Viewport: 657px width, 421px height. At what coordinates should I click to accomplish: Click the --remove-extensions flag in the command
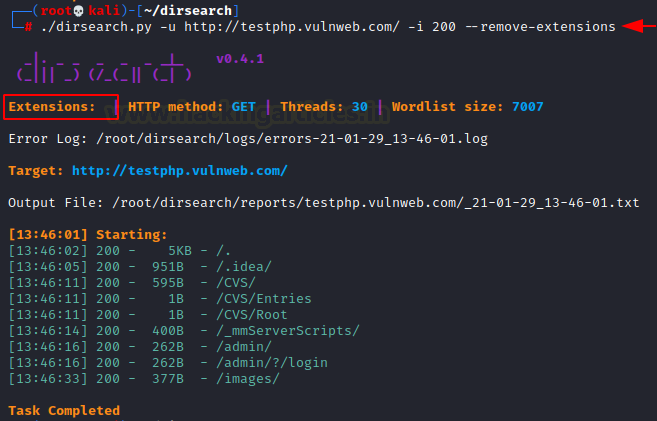pos(540,27)
